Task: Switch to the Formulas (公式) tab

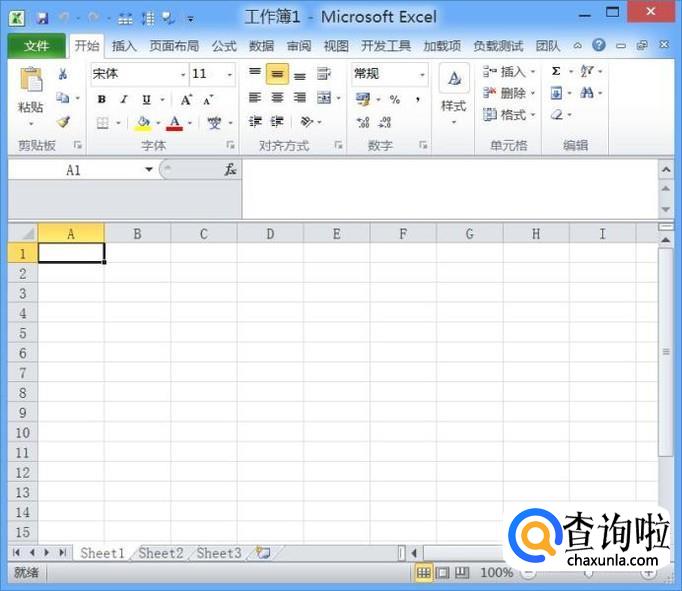Action: point(224,46)
